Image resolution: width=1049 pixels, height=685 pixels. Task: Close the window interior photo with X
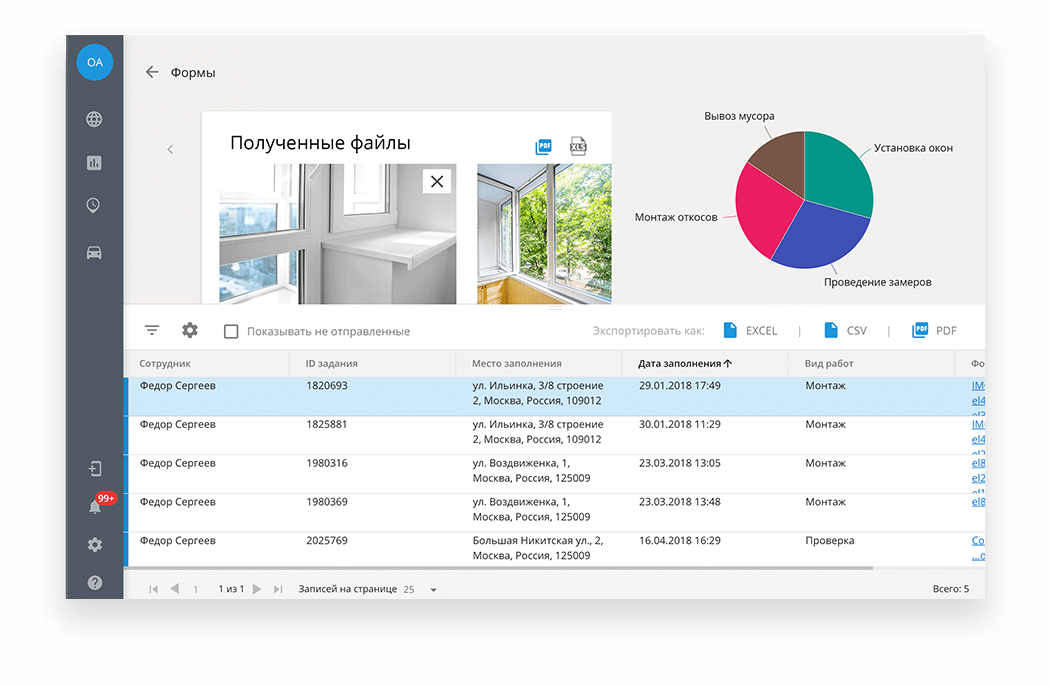(437, 181)
